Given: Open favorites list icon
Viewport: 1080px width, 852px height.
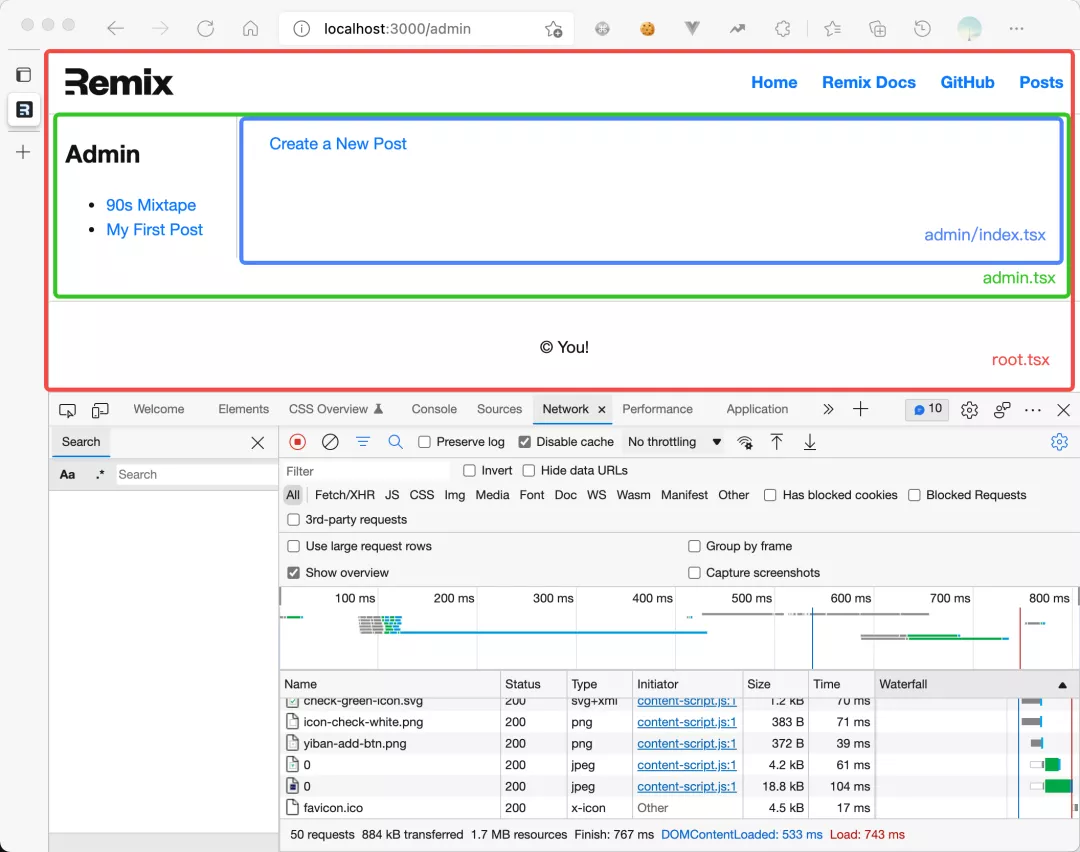Looking at the screenshot, I should (832, 28).
